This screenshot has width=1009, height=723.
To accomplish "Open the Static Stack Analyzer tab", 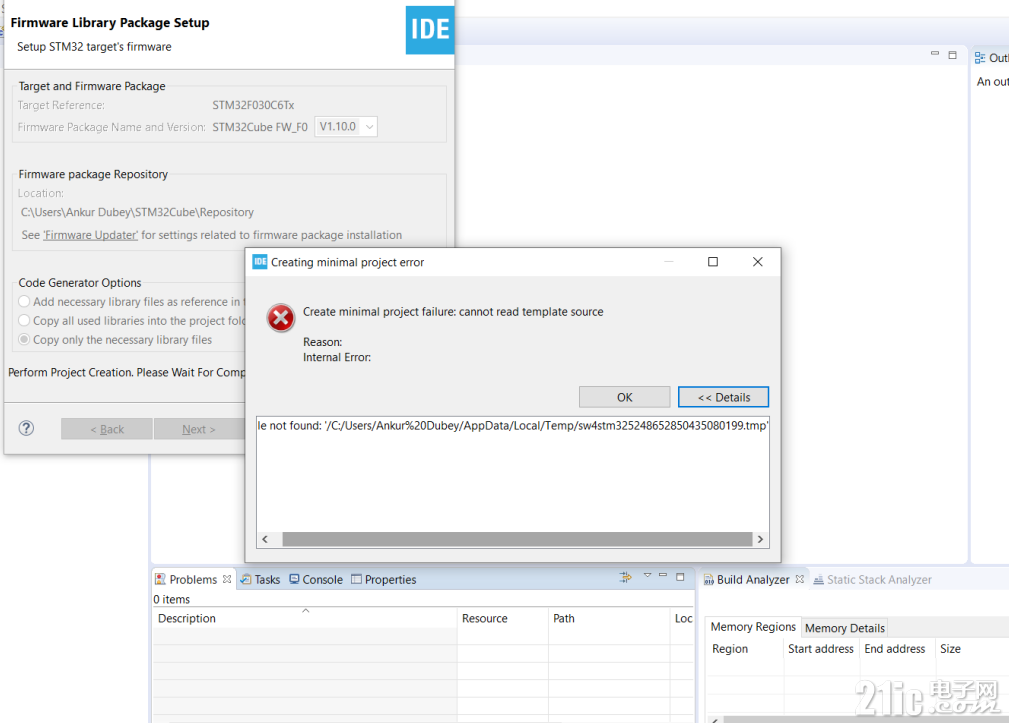I will pos(873,580).
